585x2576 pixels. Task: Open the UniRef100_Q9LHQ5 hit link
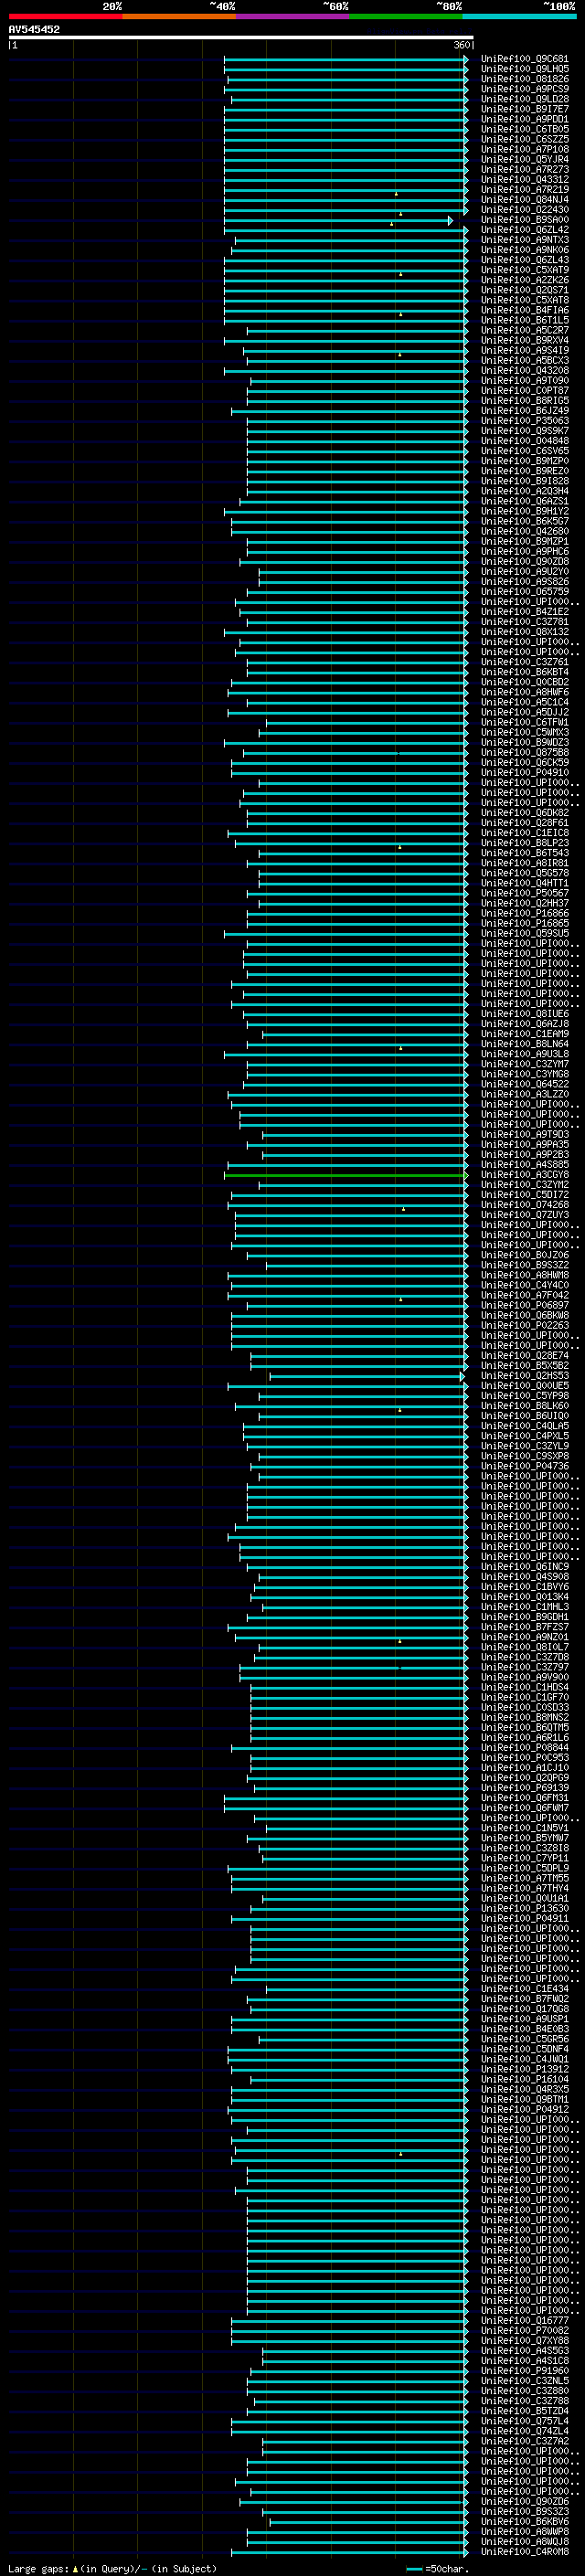click(x=524, y=69)
